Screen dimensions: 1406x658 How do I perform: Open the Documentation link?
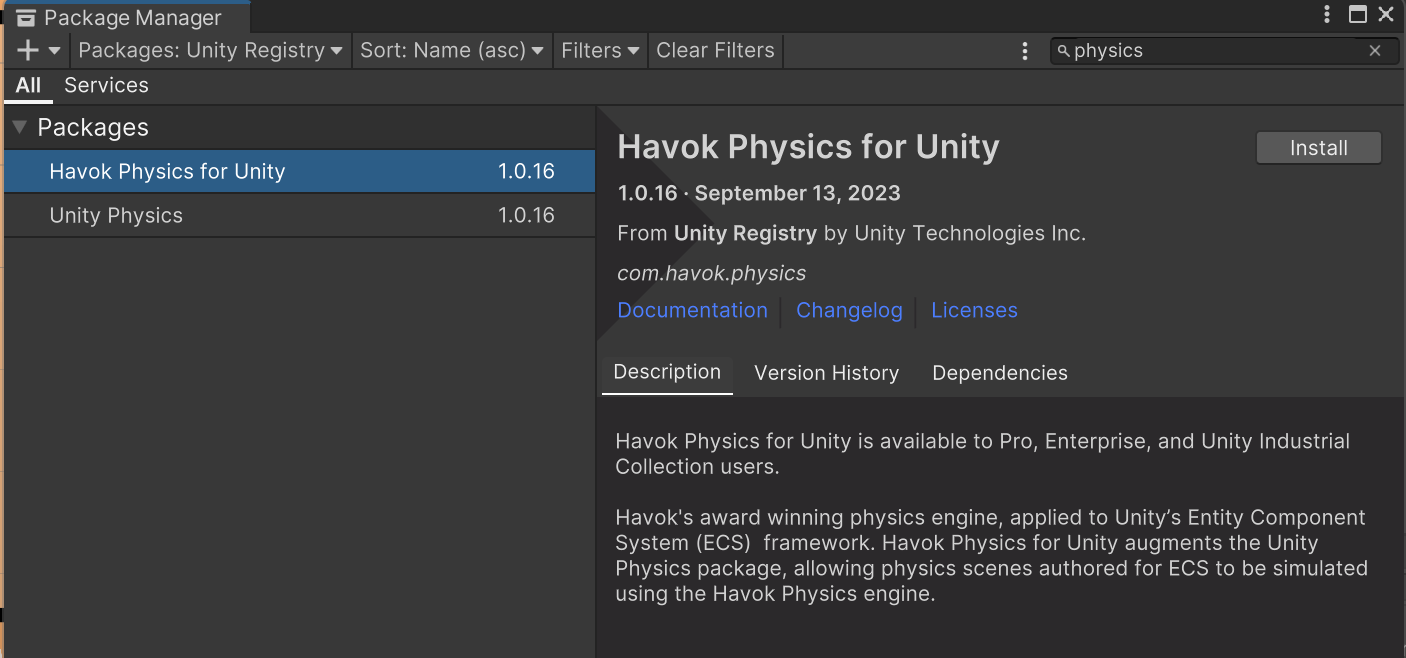point(692,310)
